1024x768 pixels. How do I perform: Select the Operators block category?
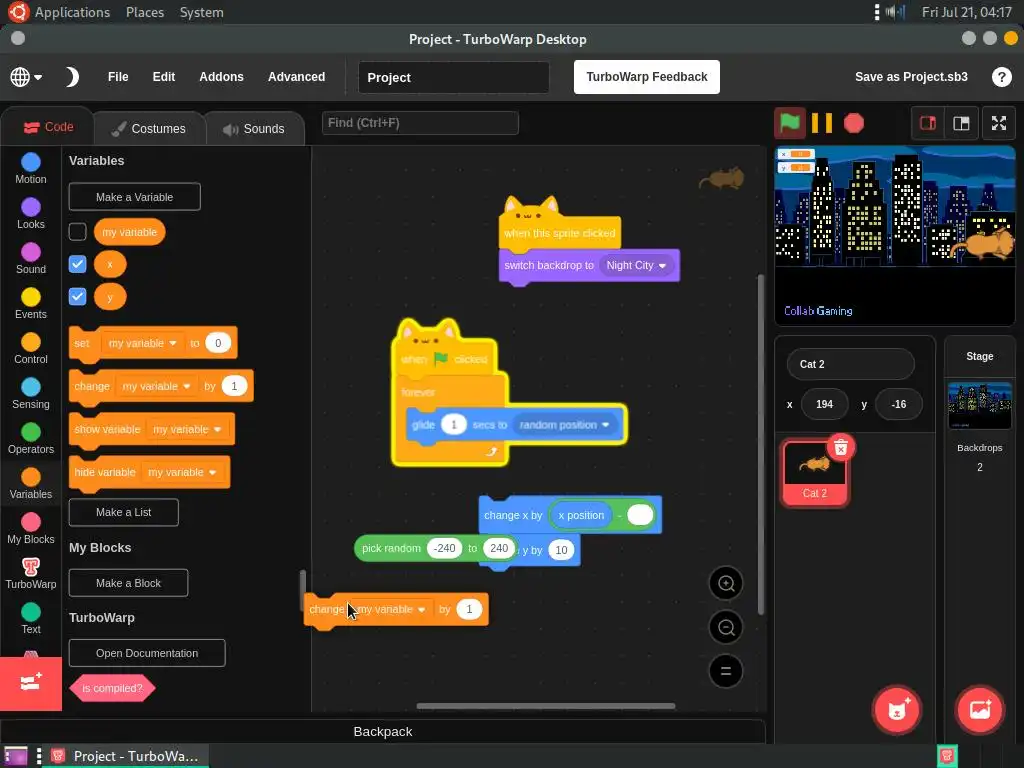pos(31,439)
